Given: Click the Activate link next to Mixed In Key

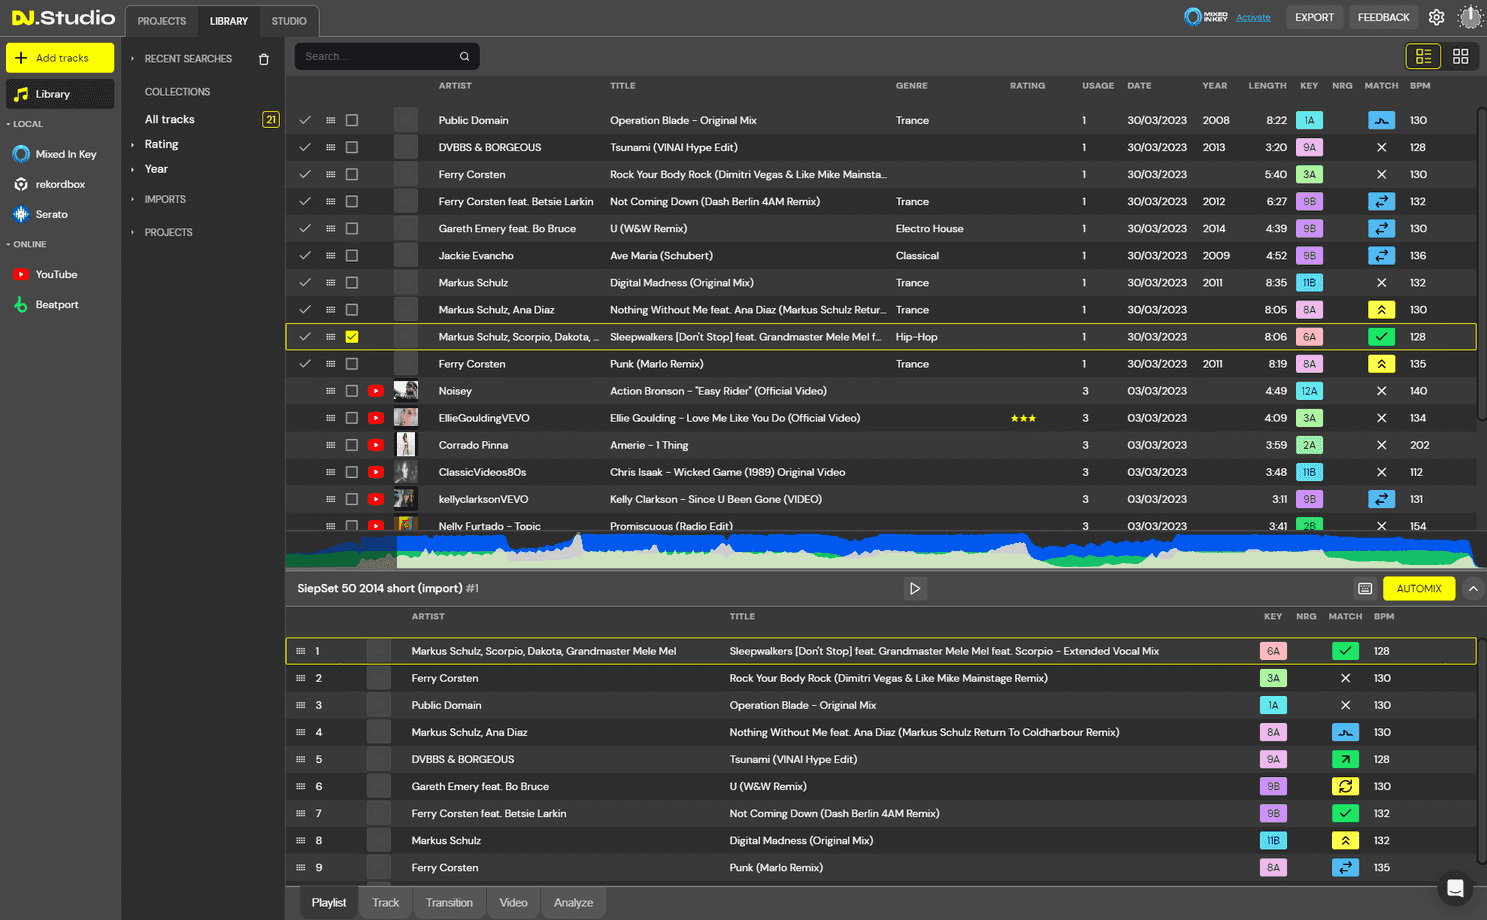Looking at the screenshot, I should click(x=1253, y=17).
